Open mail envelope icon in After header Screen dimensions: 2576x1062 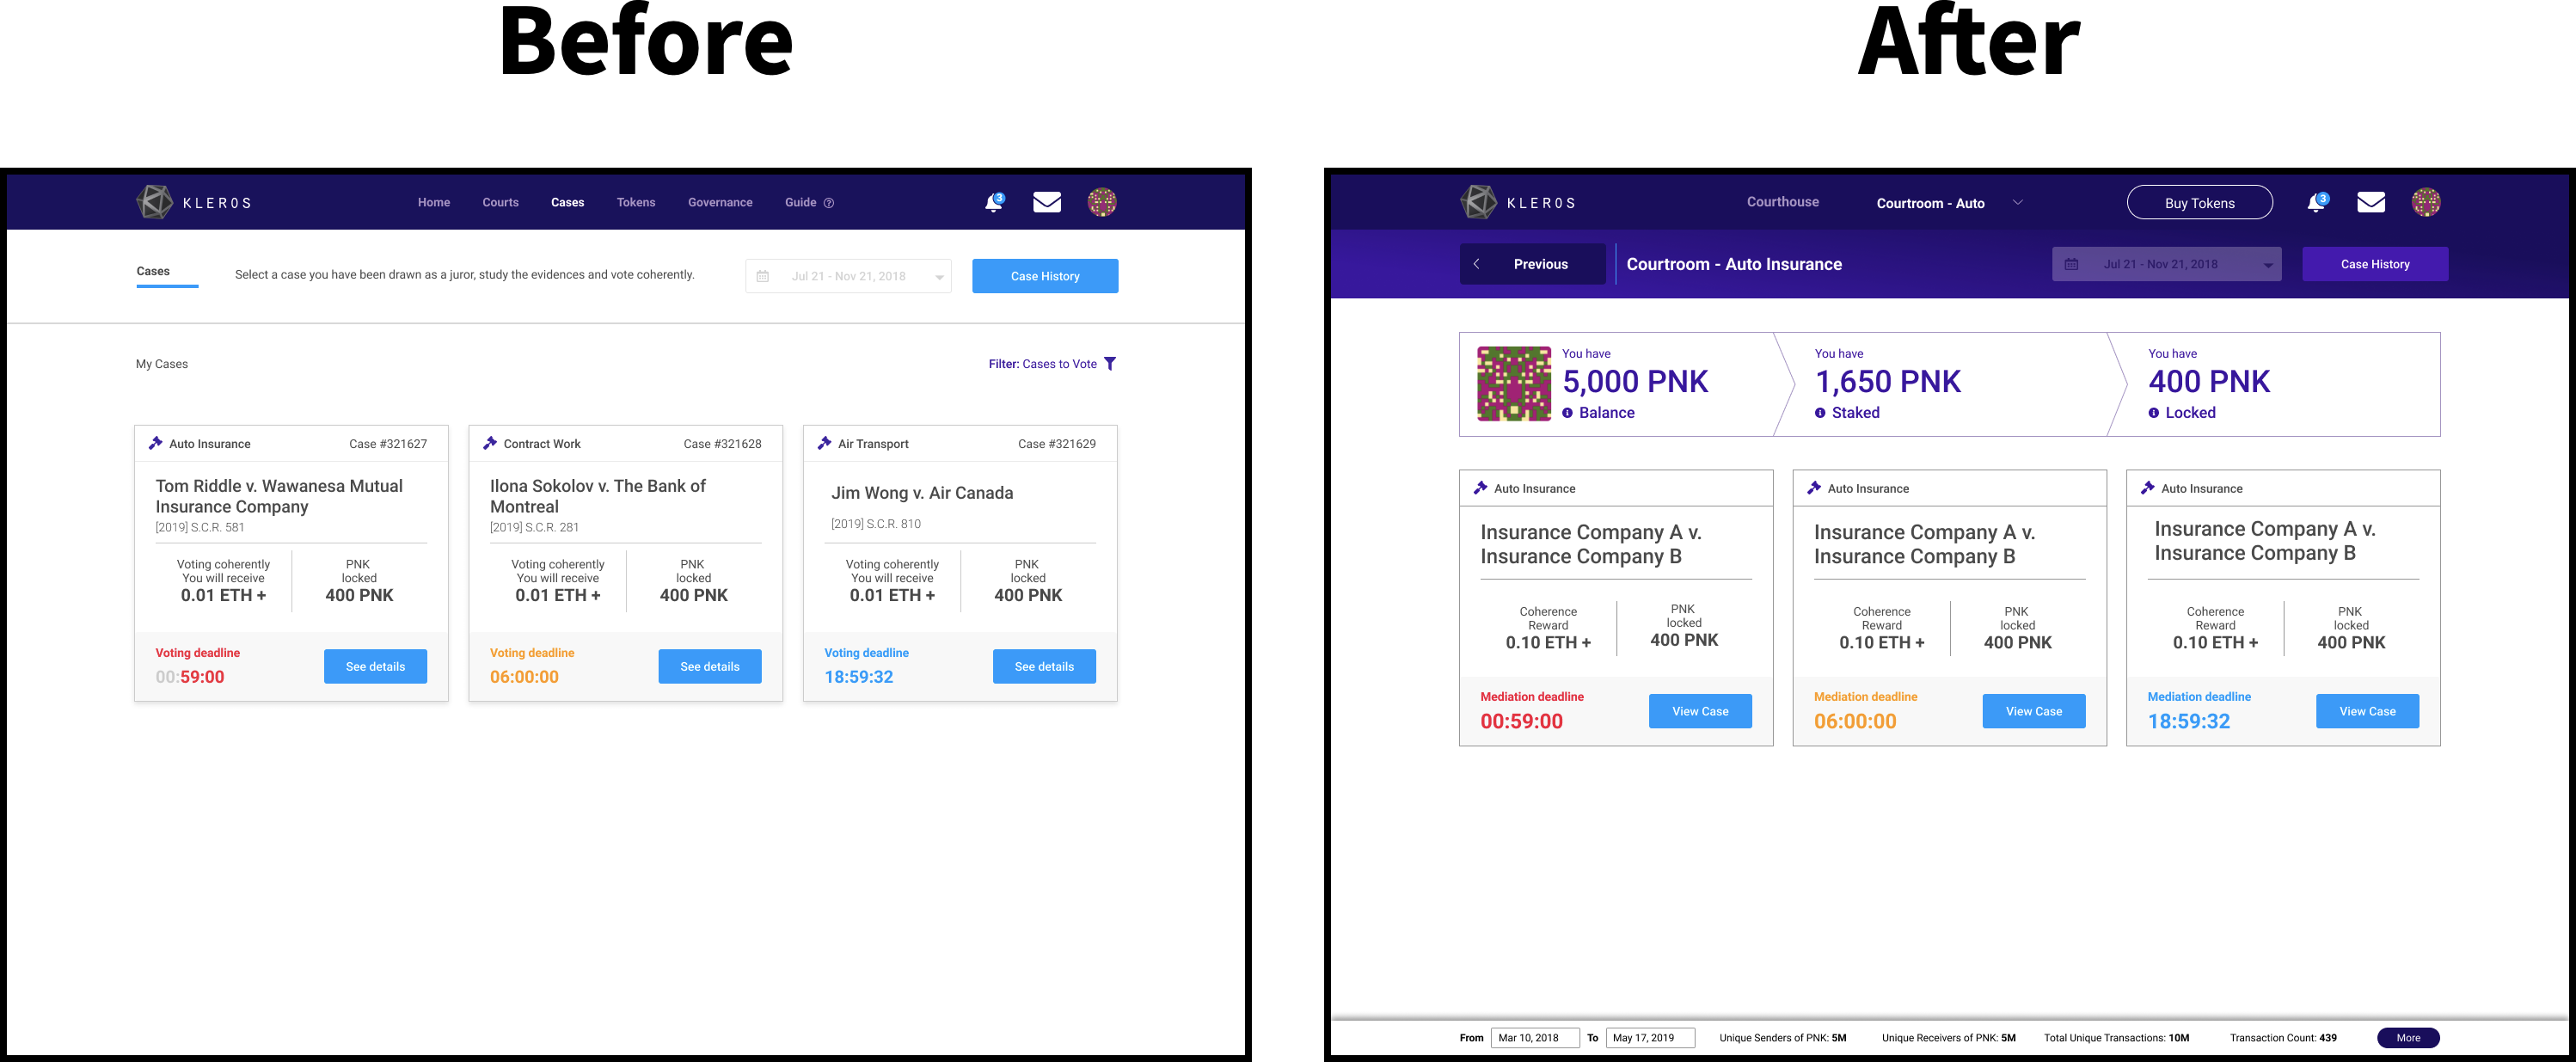pyautogui.click(x=2371, y=202)
